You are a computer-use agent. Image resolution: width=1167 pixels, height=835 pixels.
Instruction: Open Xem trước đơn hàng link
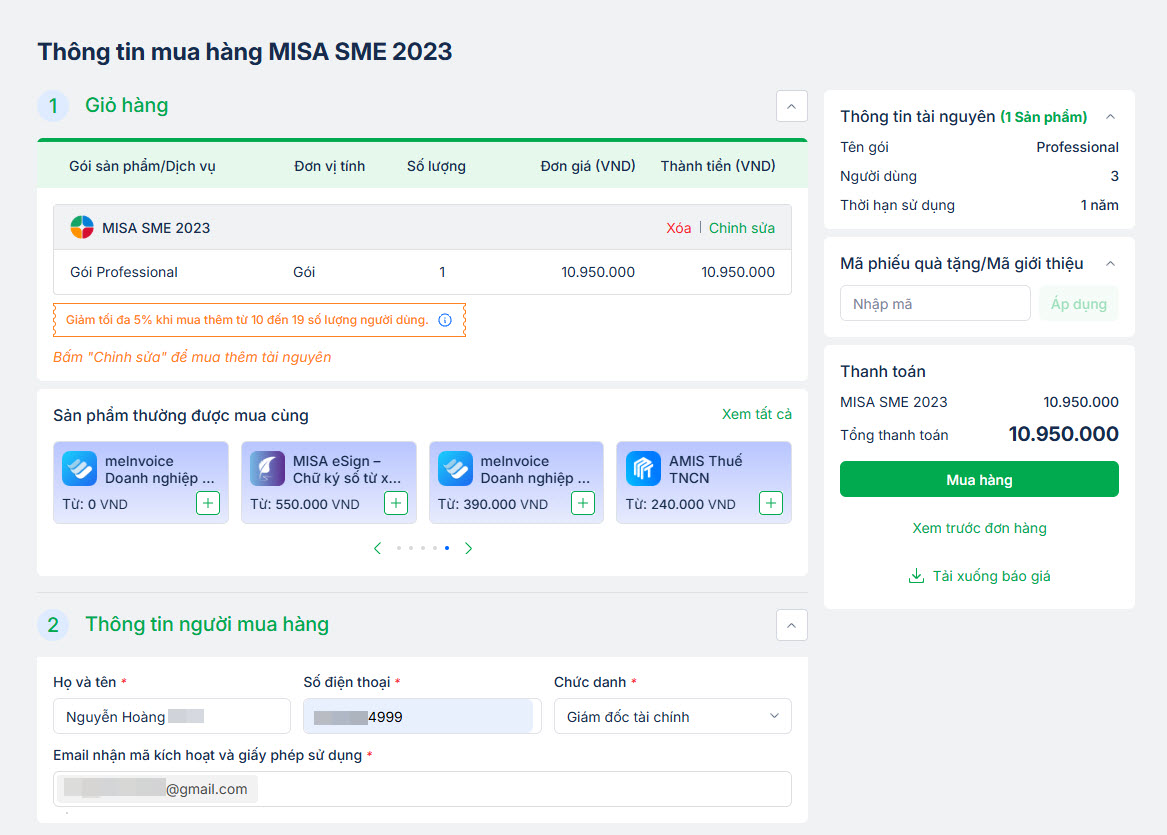979,528
